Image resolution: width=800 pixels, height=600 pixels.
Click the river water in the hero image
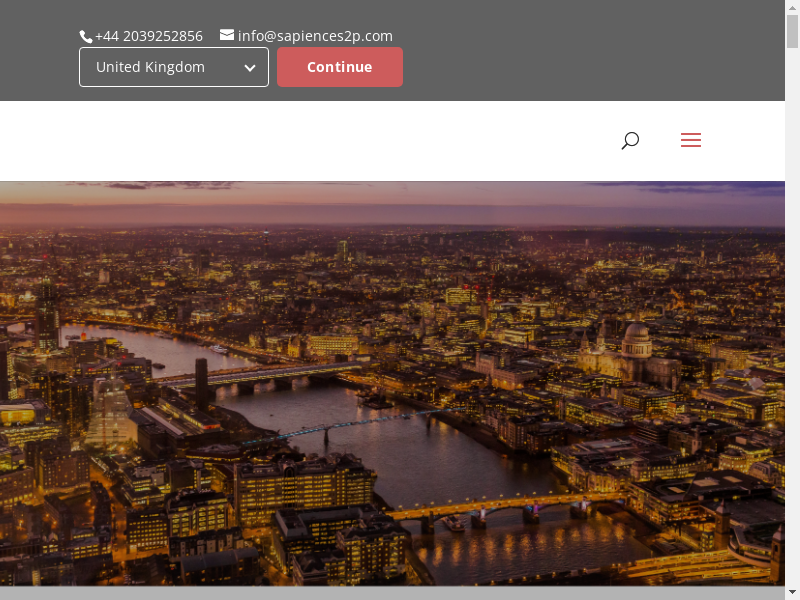point(420,460)
